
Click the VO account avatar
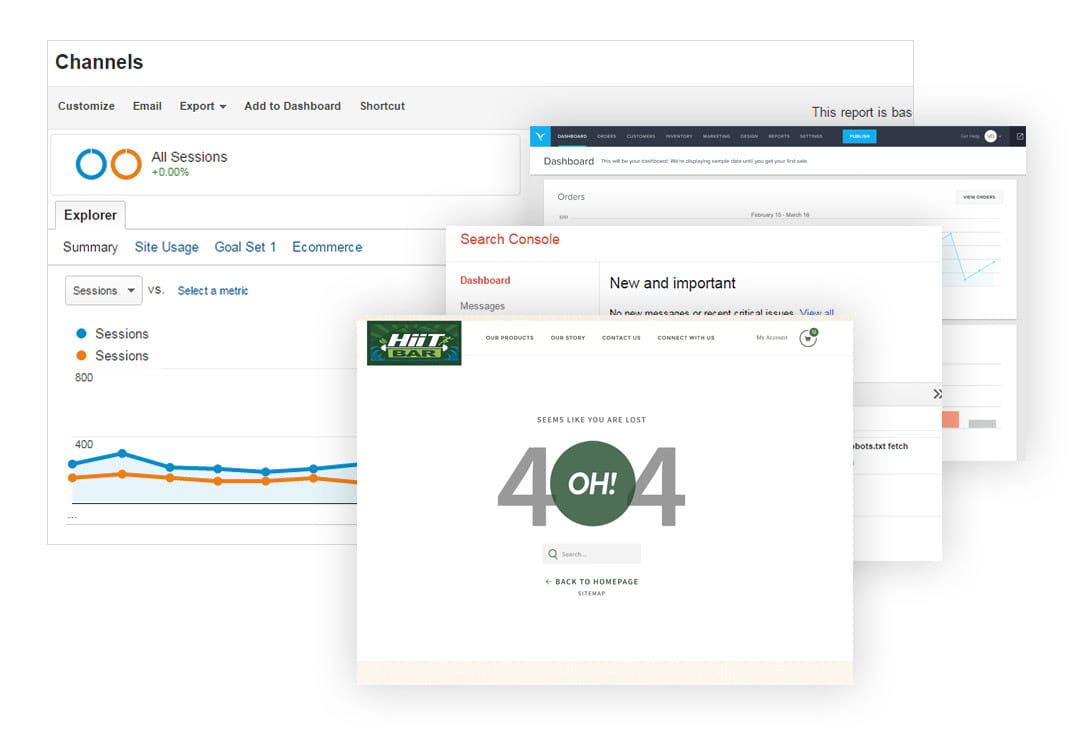tap(992, 136)
